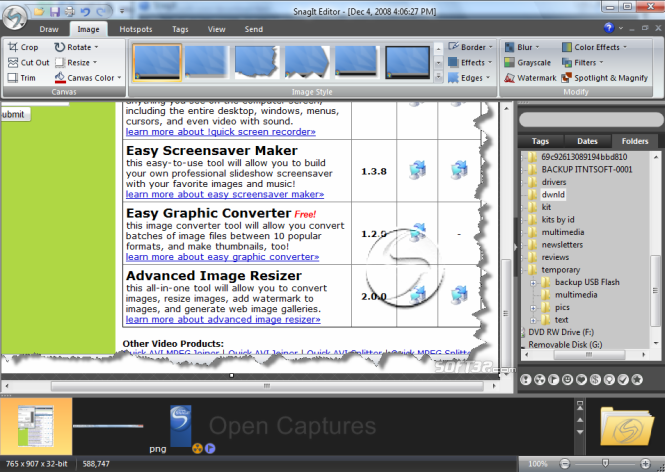This screenshot has height=472, width=665.
Task: Switch to the Send ribbon tab
Action: click(254, 29)
